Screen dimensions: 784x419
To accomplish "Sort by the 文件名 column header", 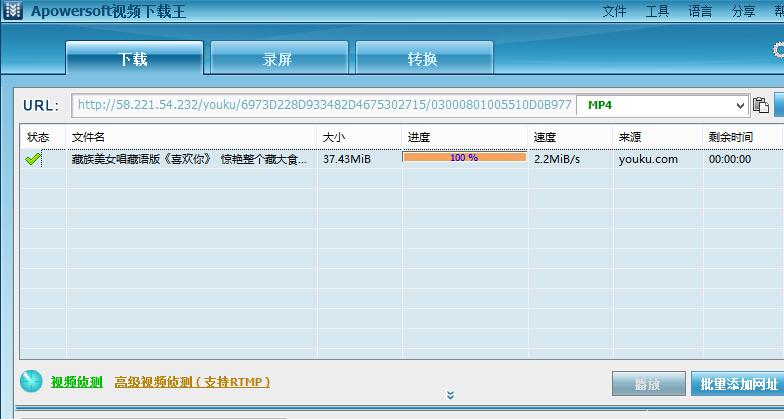I will (191, 136).
